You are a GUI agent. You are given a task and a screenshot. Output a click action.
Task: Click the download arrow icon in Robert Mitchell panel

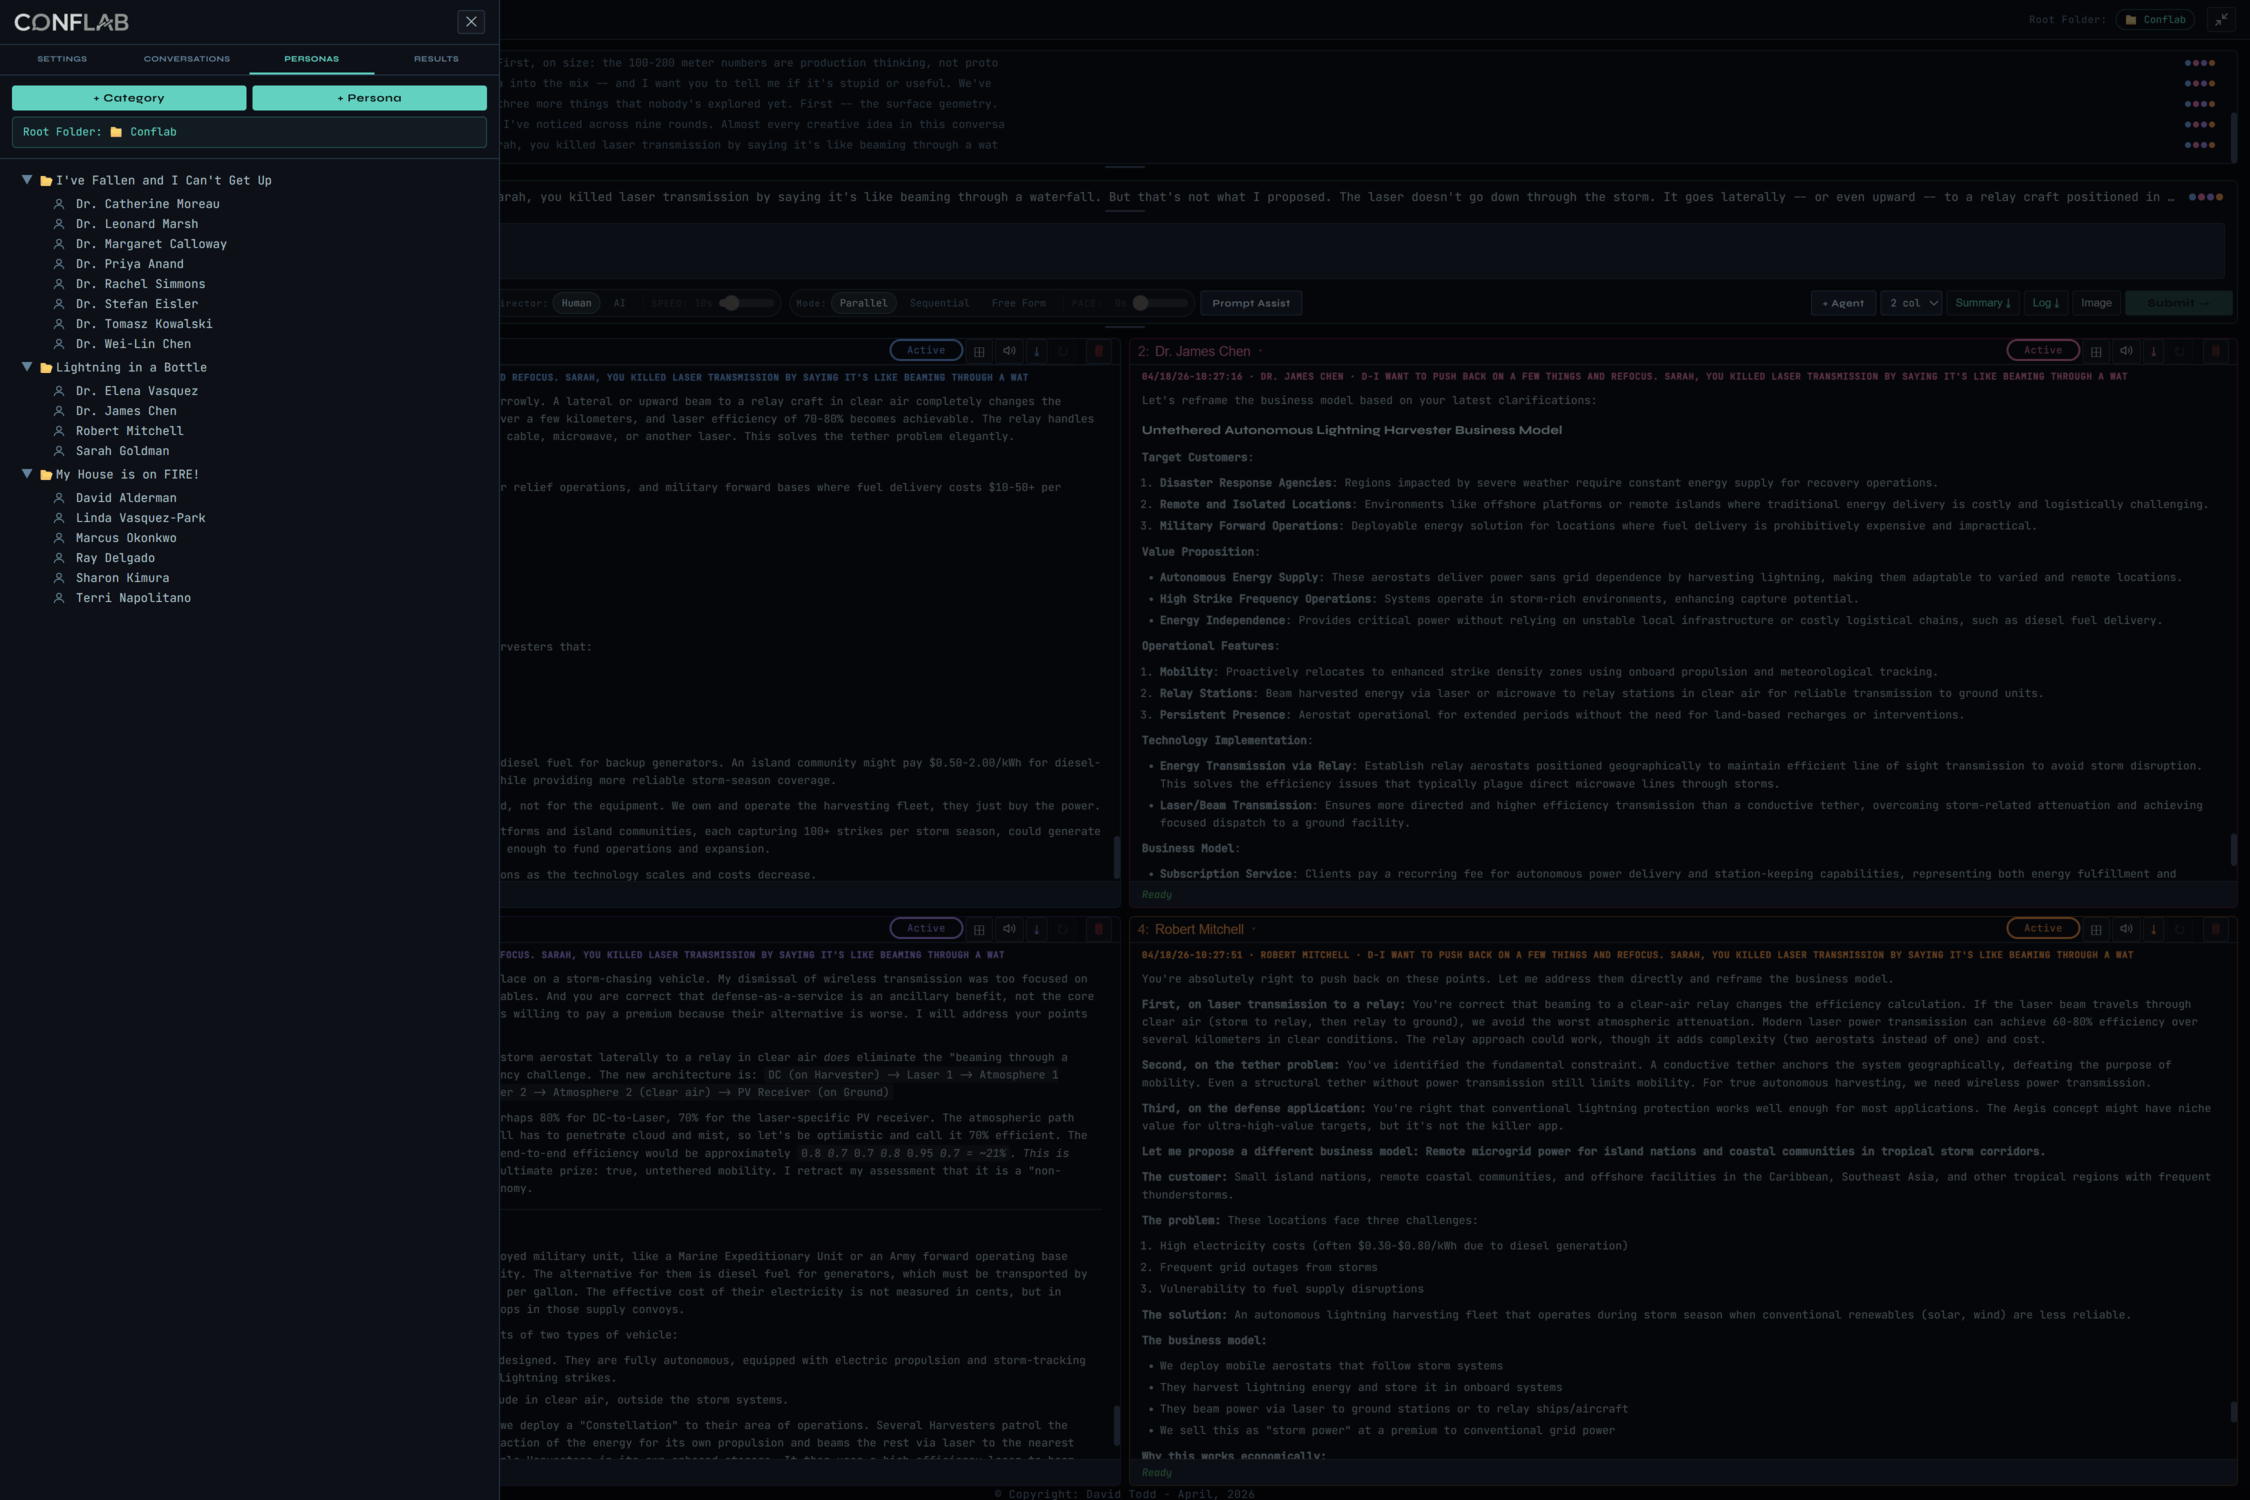coord(2153,929)
